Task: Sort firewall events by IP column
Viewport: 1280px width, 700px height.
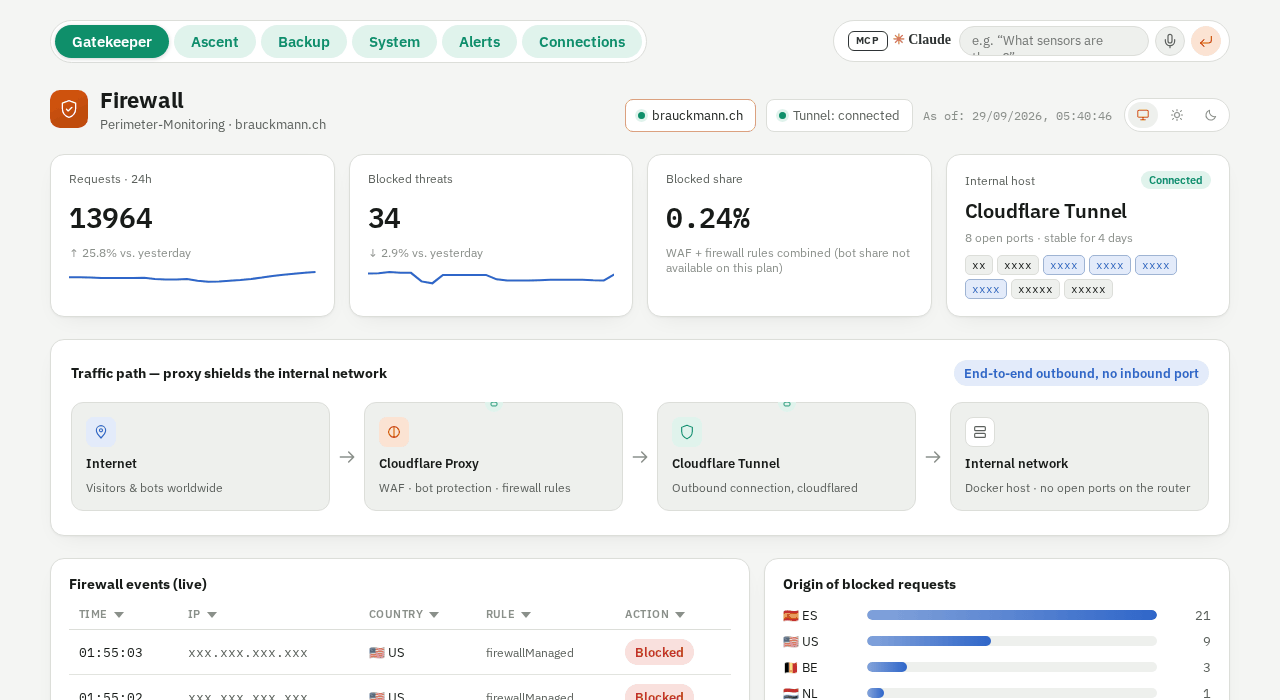Action: (202, 614)
